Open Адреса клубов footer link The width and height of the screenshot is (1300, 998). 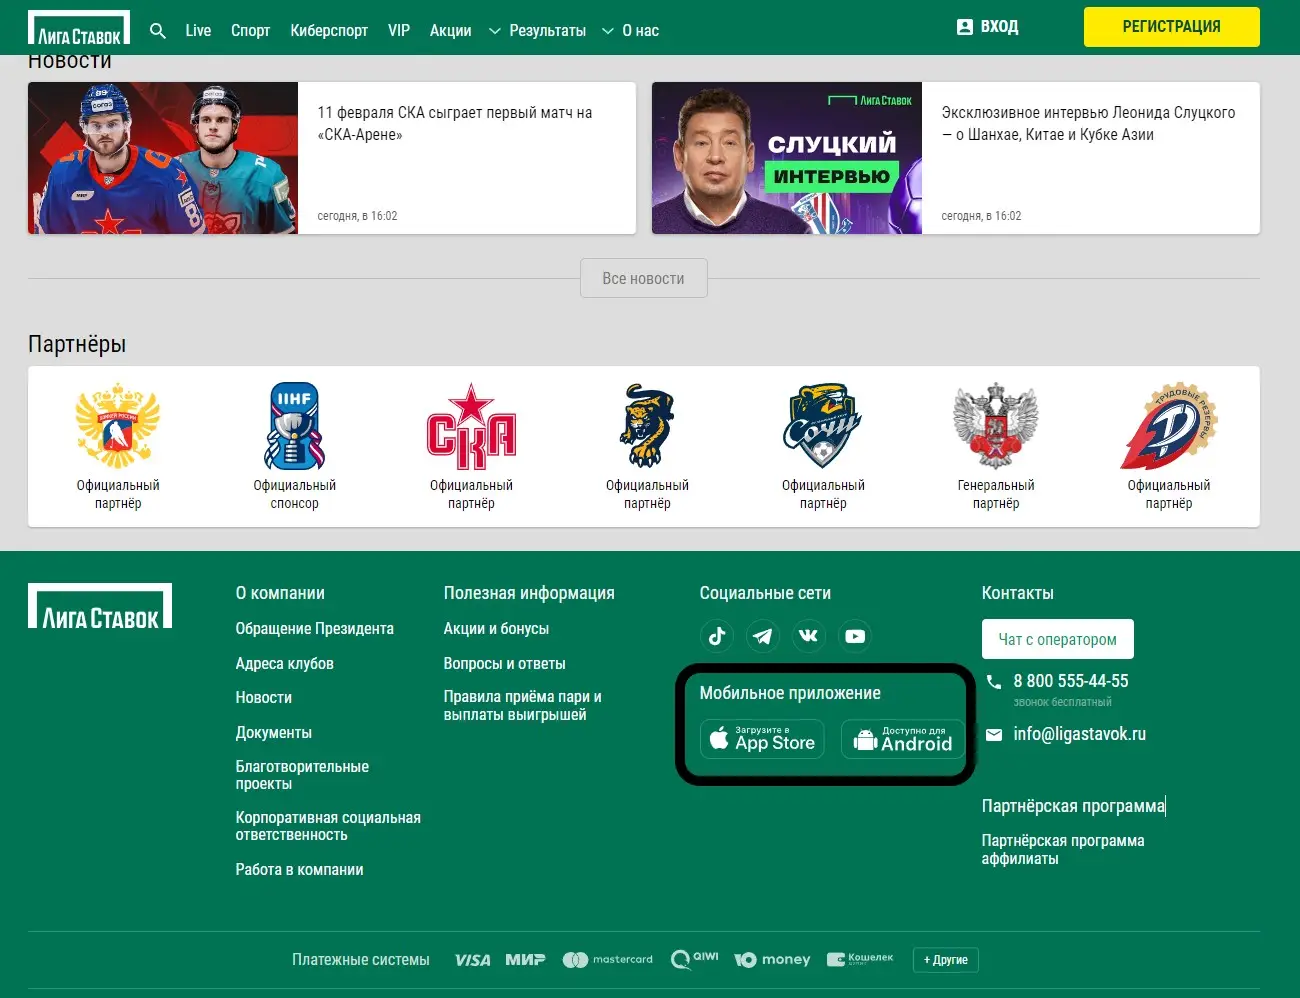[x=285, y=664]
